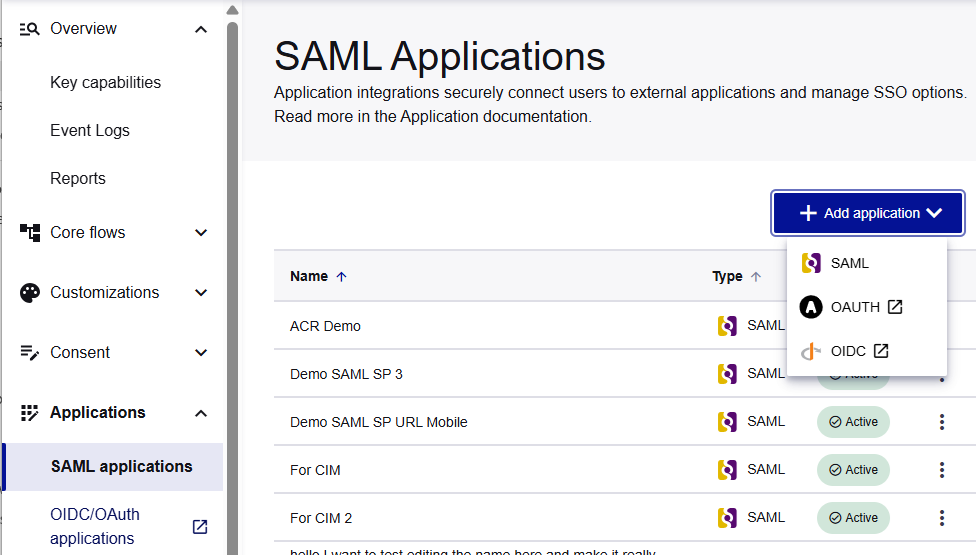Image resolution: width=976 pixels, height=555 pixels.
Task: Click the Overview search-list icon
Action: 29,29
